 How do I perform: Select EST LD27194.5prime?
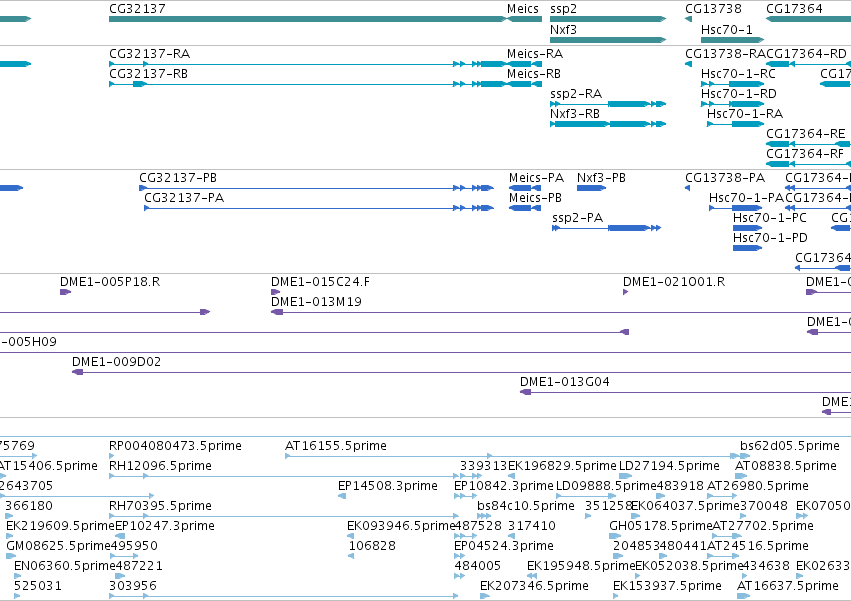coord(669,466)
